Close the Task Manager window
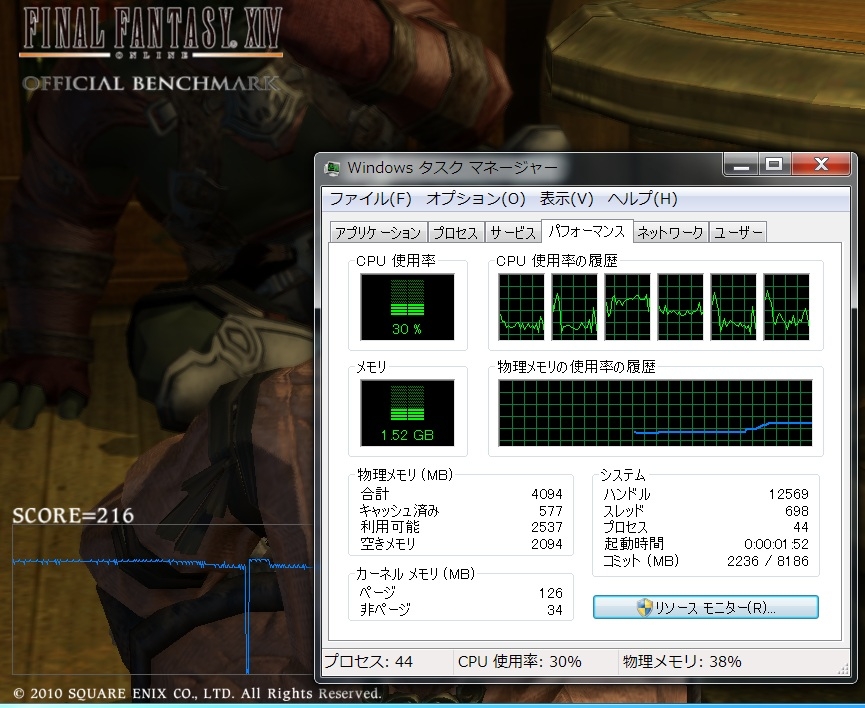Viewport: 865px width, 708px height. (x=821, y=164)
